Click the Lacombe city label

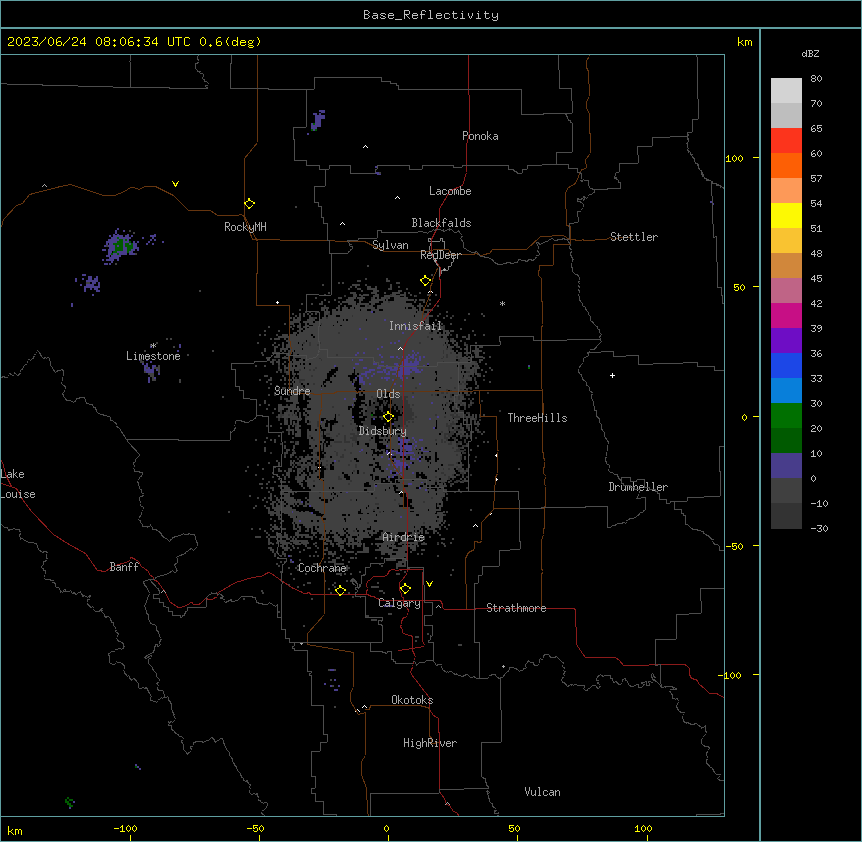point(450,191)
